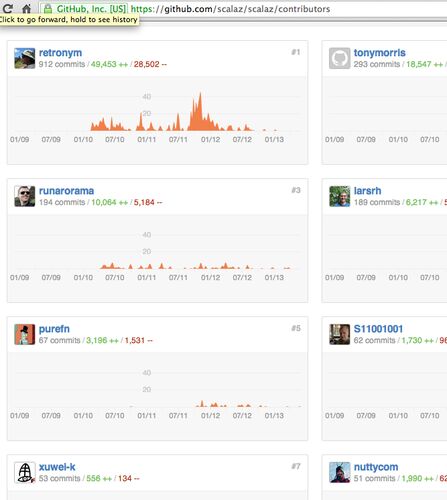Viewport: 447px width, 500px height.
Task: Open runarorama's avatar image
Action: coord(25,196)
